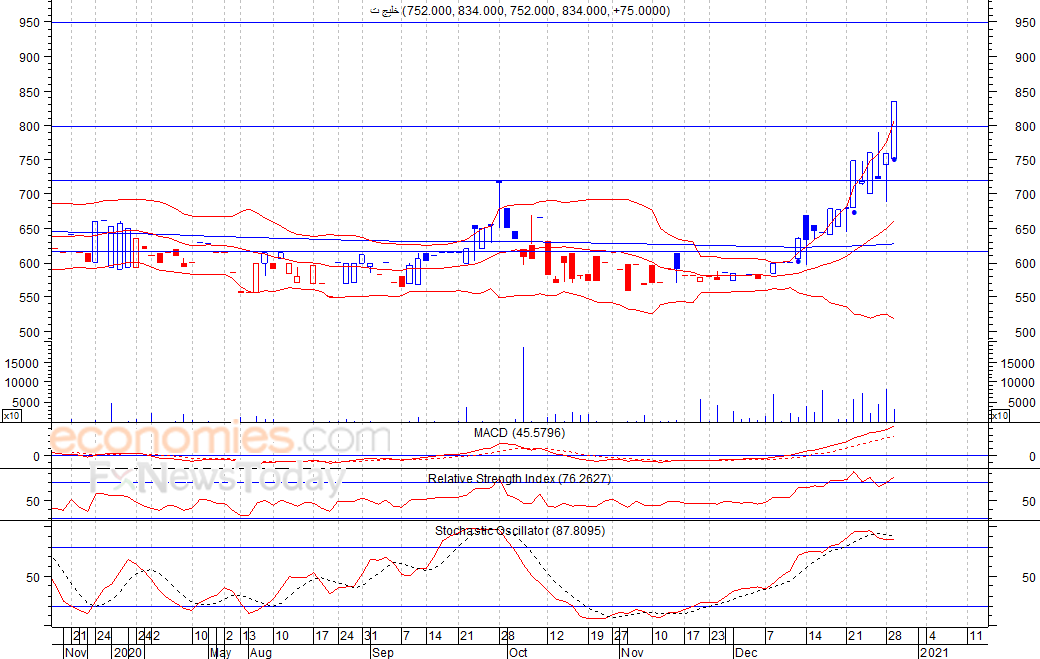Viewport: 1040px width, 659px height.
Task: Click the 850 label on left price axis
Action: (30, 93)
